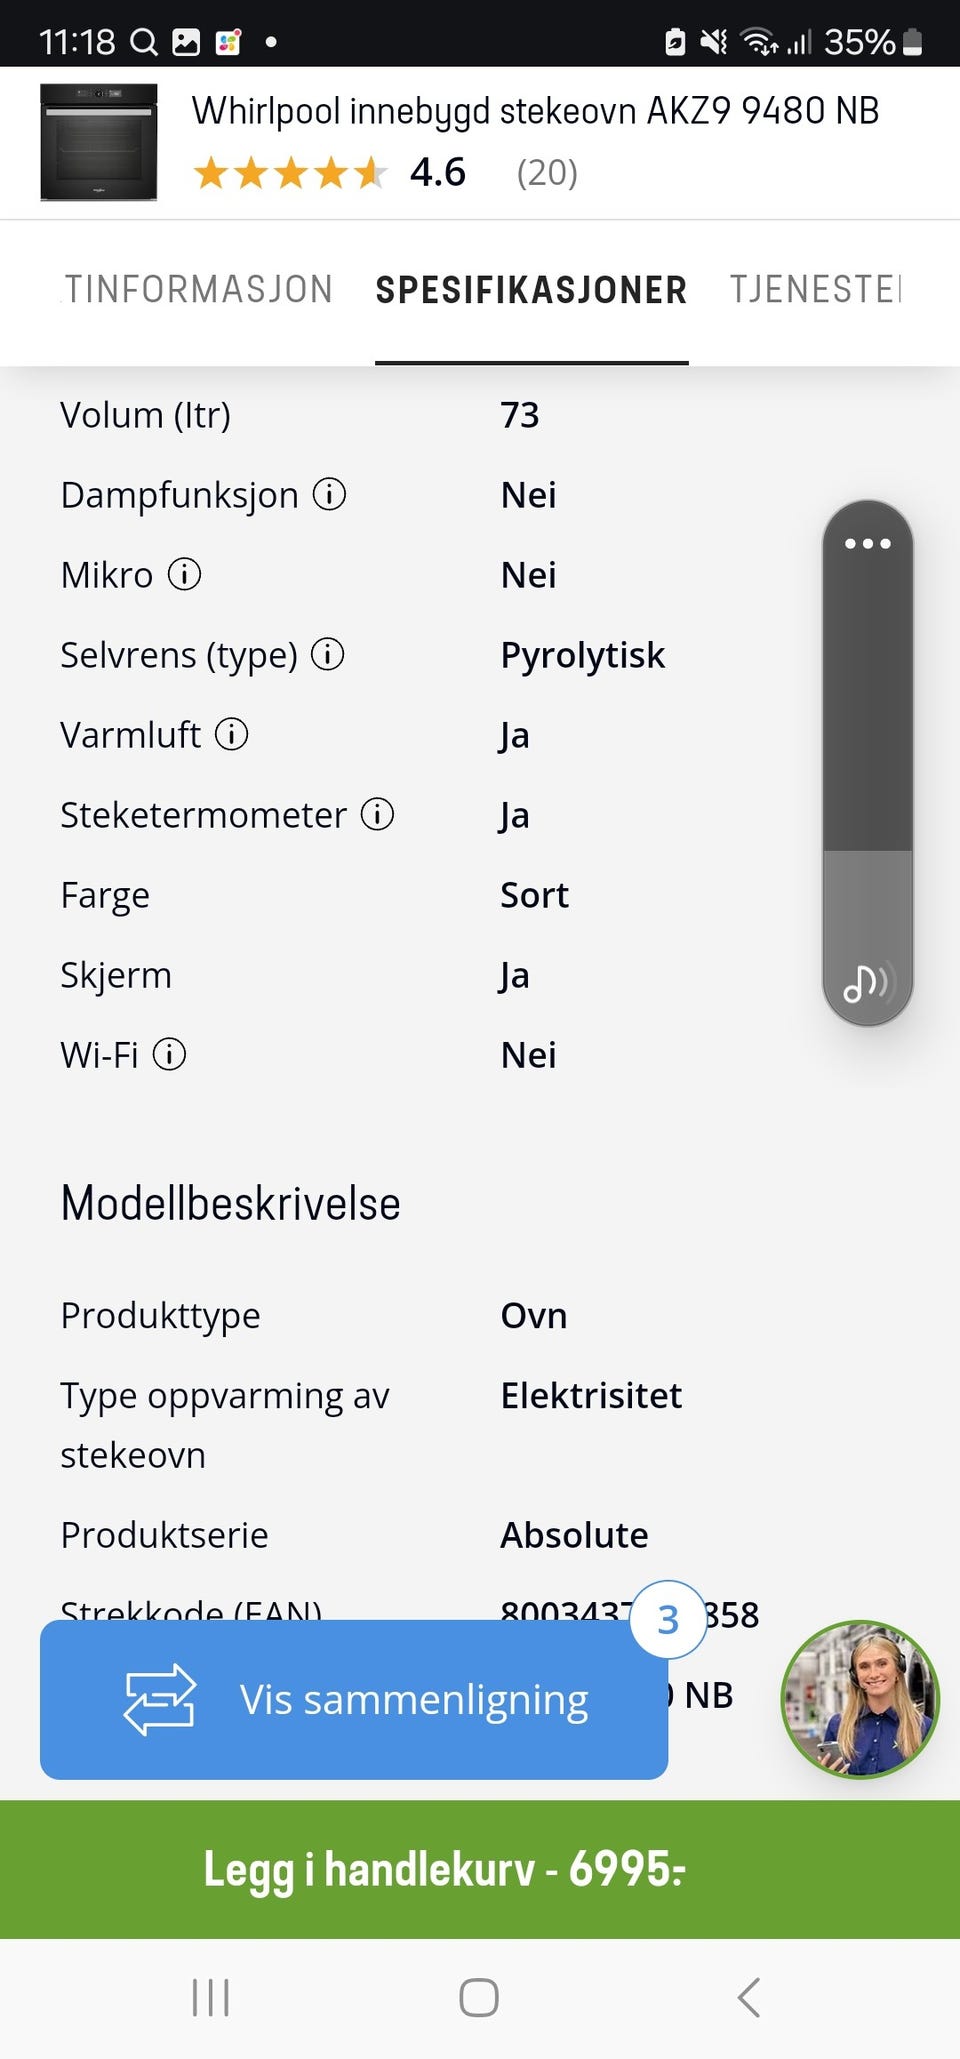Add to cart with Legg i handlekurv
The height and width of the screenshot is (2059, 960).
pos(480,1869)
